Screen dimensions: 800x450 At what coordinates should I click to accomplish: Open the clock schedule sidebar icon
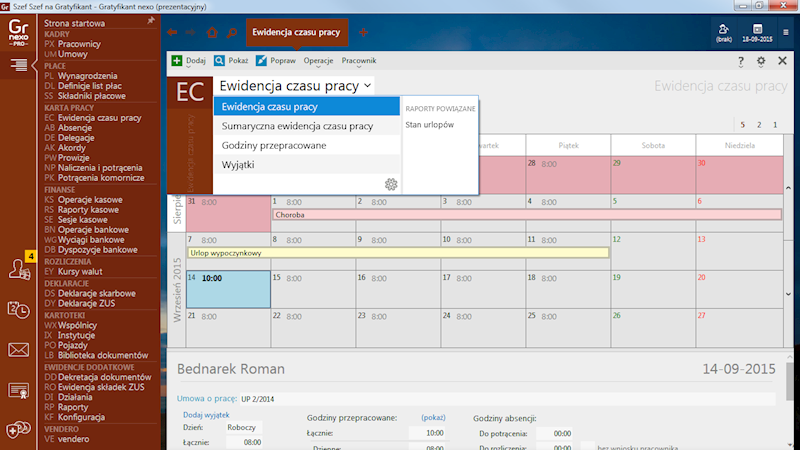pos(18,309)
